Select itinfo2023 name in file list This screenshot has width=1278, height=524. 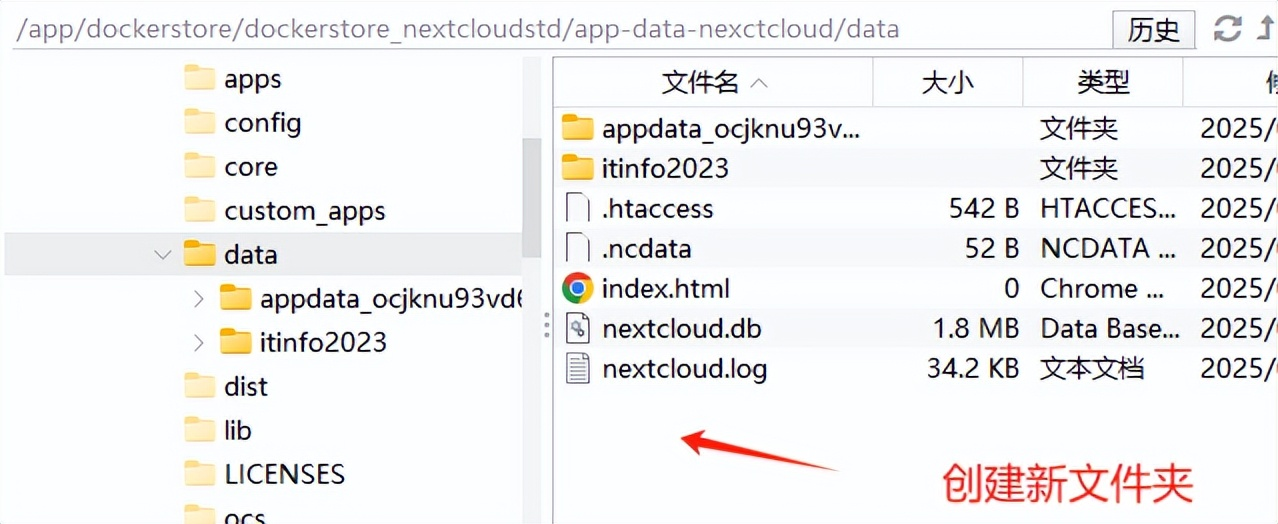(x=665, y=168)
